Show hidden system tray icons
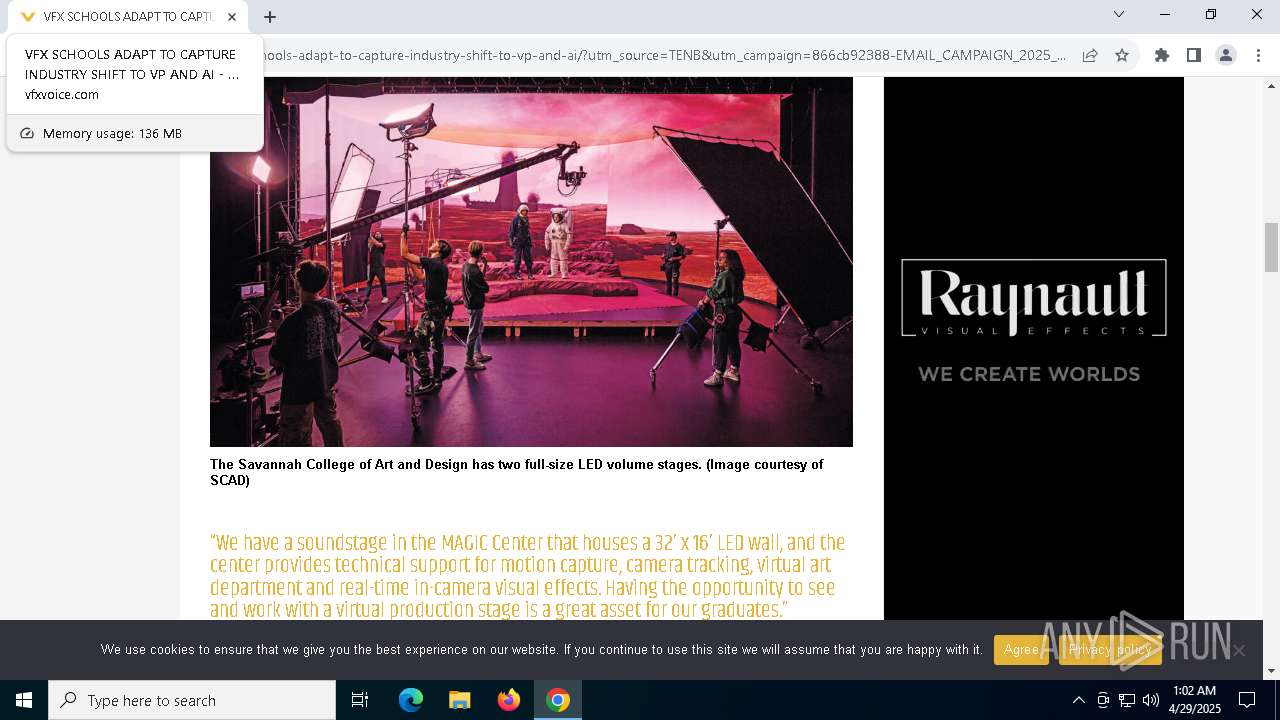 click(x=1078, y=700)
